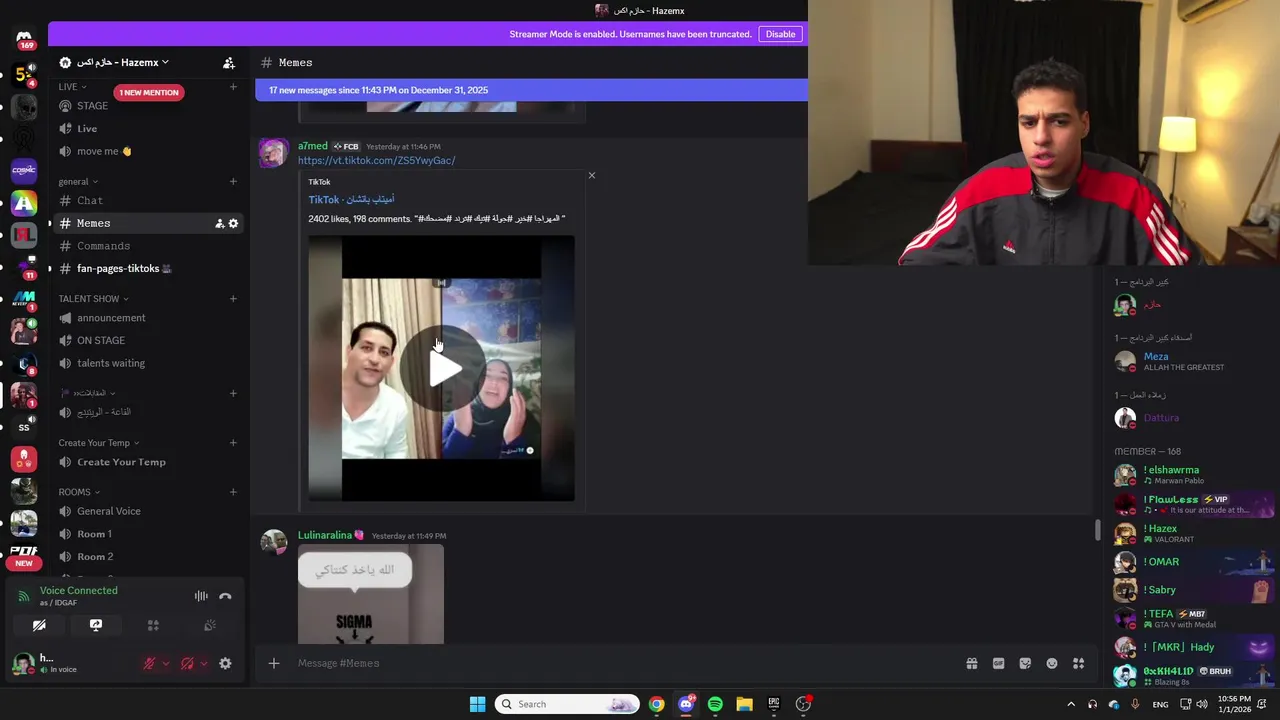Open File Explorer from the taskbar

(744, 704)
